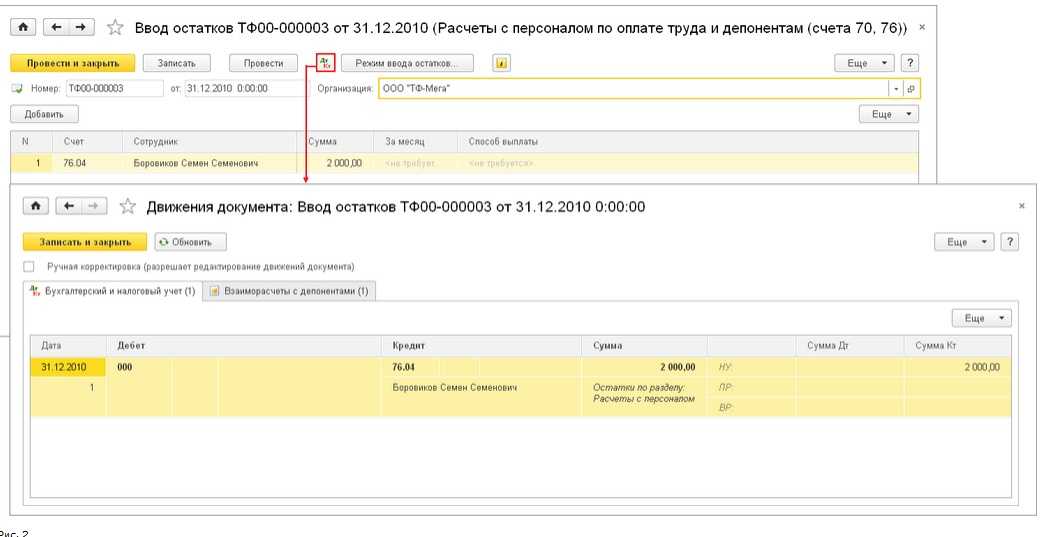
Task: Open help (?) in the Движения документа window
Action: point(1009,242)
